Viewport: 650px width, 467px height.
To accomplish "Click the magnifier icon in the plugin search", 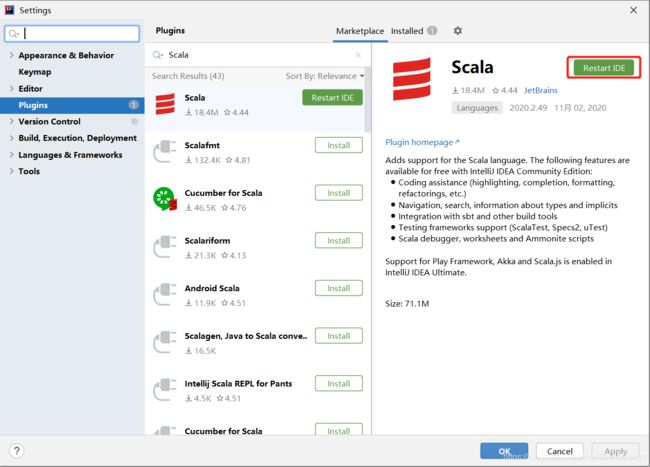I will (158, 55).
